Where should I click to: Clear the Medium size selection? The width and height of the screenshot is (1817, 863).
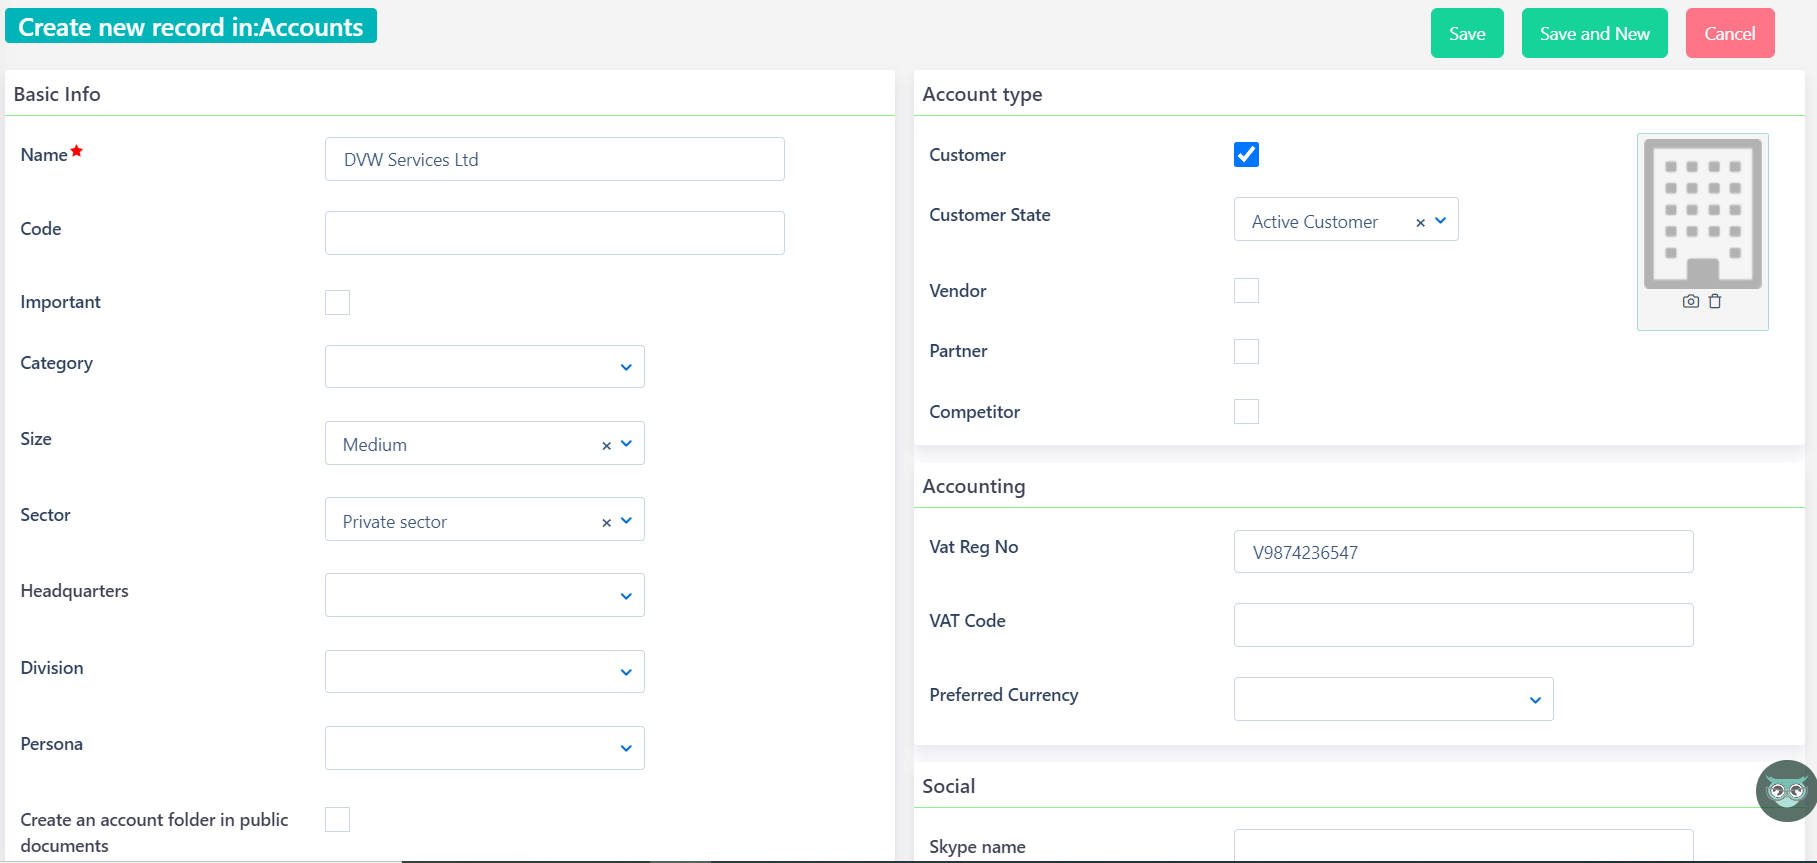(606, 445)
